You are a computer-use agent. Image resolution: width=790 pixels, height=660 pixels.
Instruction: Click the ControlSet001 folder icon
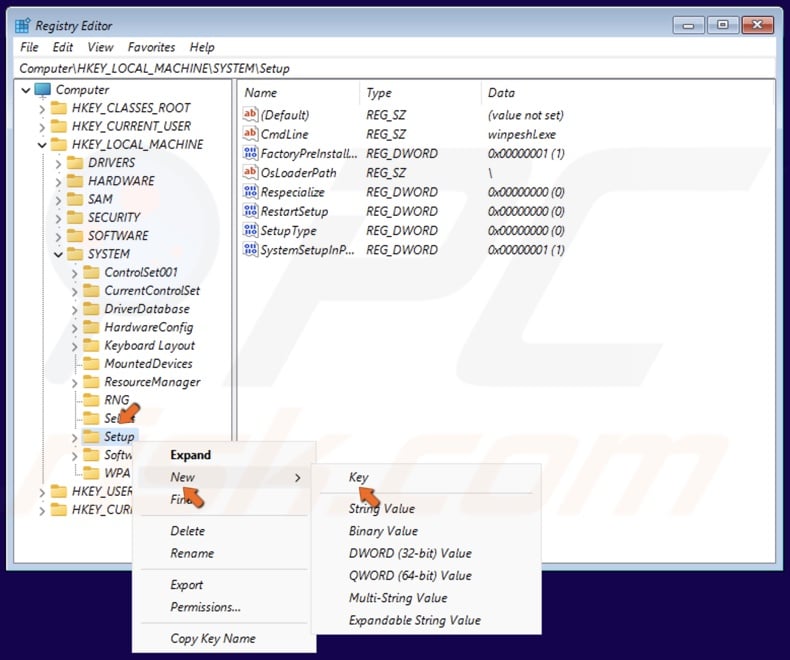click(91, 272)
